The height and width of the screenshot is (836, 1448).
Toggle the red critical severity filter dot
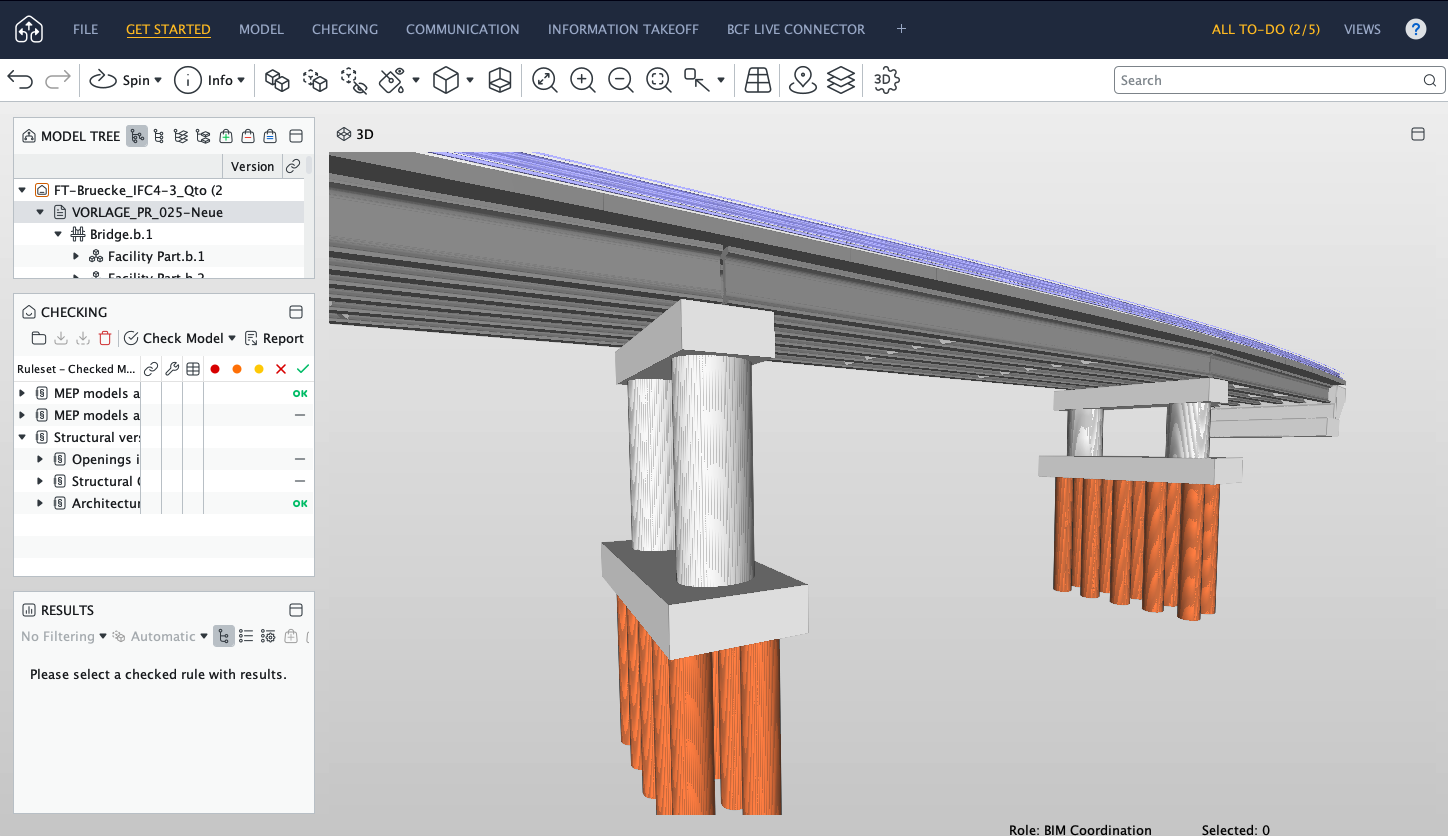(215, 369)
